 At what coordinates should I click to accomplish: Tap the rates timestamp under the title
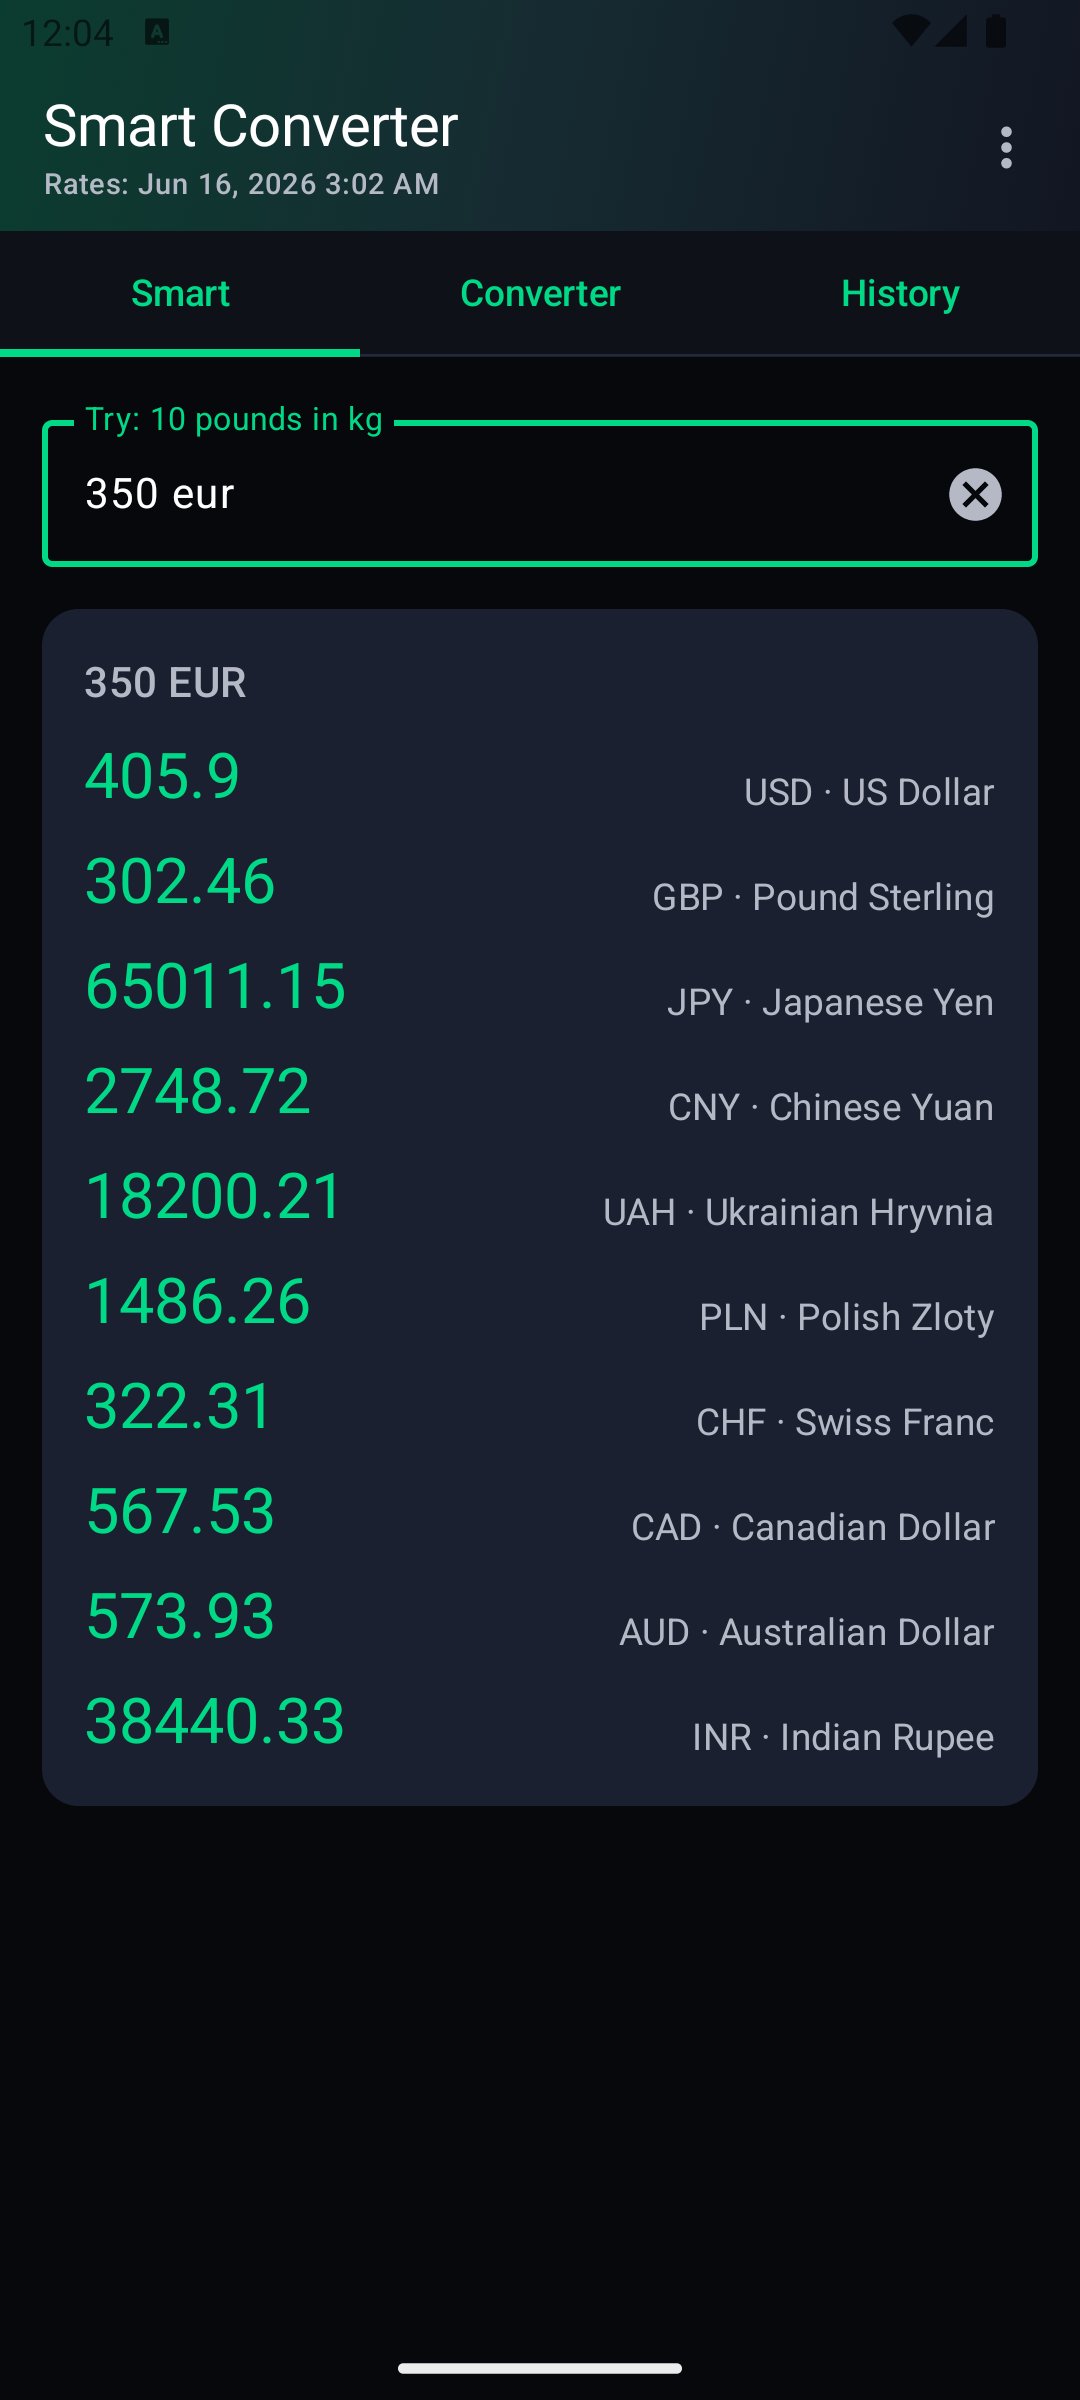pyautogui.click(x=242, y=184)
